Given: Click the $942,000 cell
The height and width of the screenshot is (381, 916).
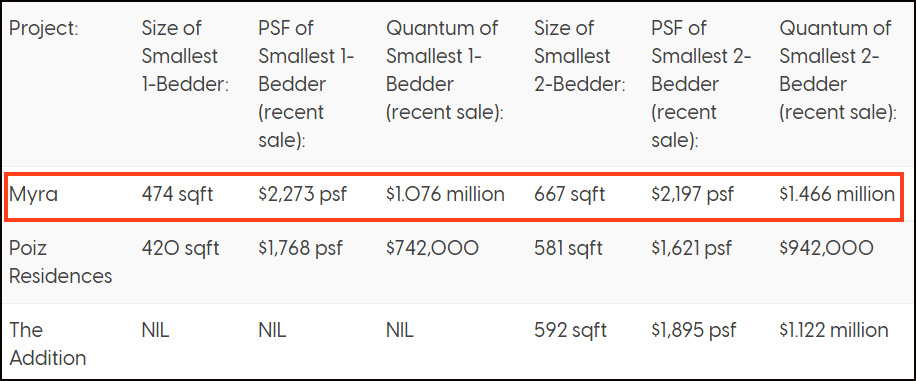Looking at the screenshot, I should [x=827, y=248].
